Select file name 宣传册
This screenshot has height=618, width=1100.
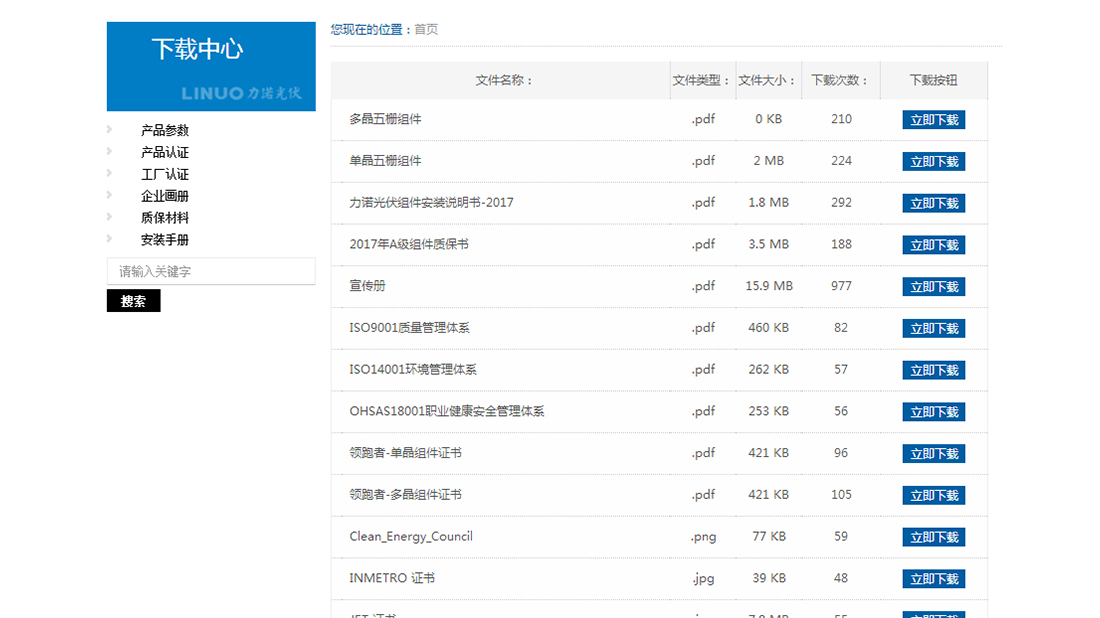368,286
